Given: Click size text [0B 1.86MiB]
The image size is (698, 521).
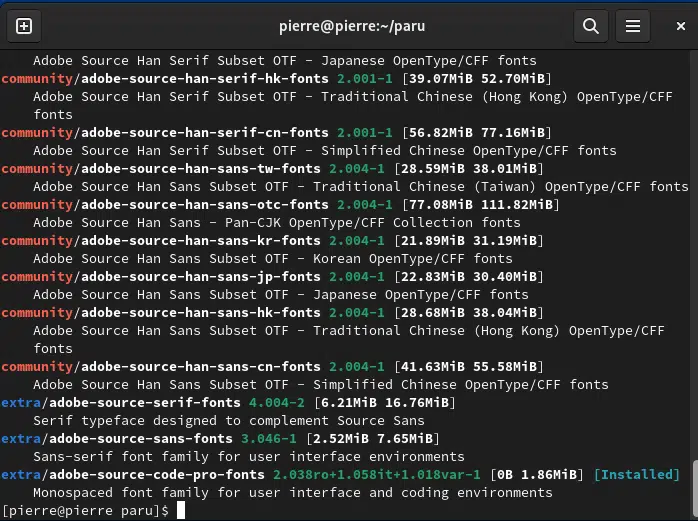Looking at the screenshot, I should (537, 475).
